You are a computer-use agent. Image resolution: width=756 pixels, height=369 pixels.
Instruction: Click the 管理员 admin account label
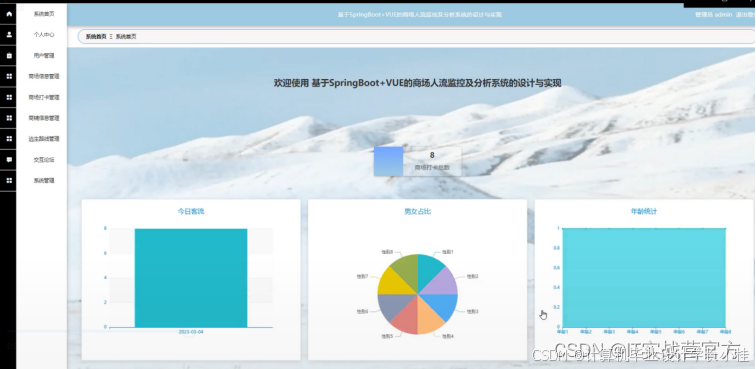[x=714, y=14]
